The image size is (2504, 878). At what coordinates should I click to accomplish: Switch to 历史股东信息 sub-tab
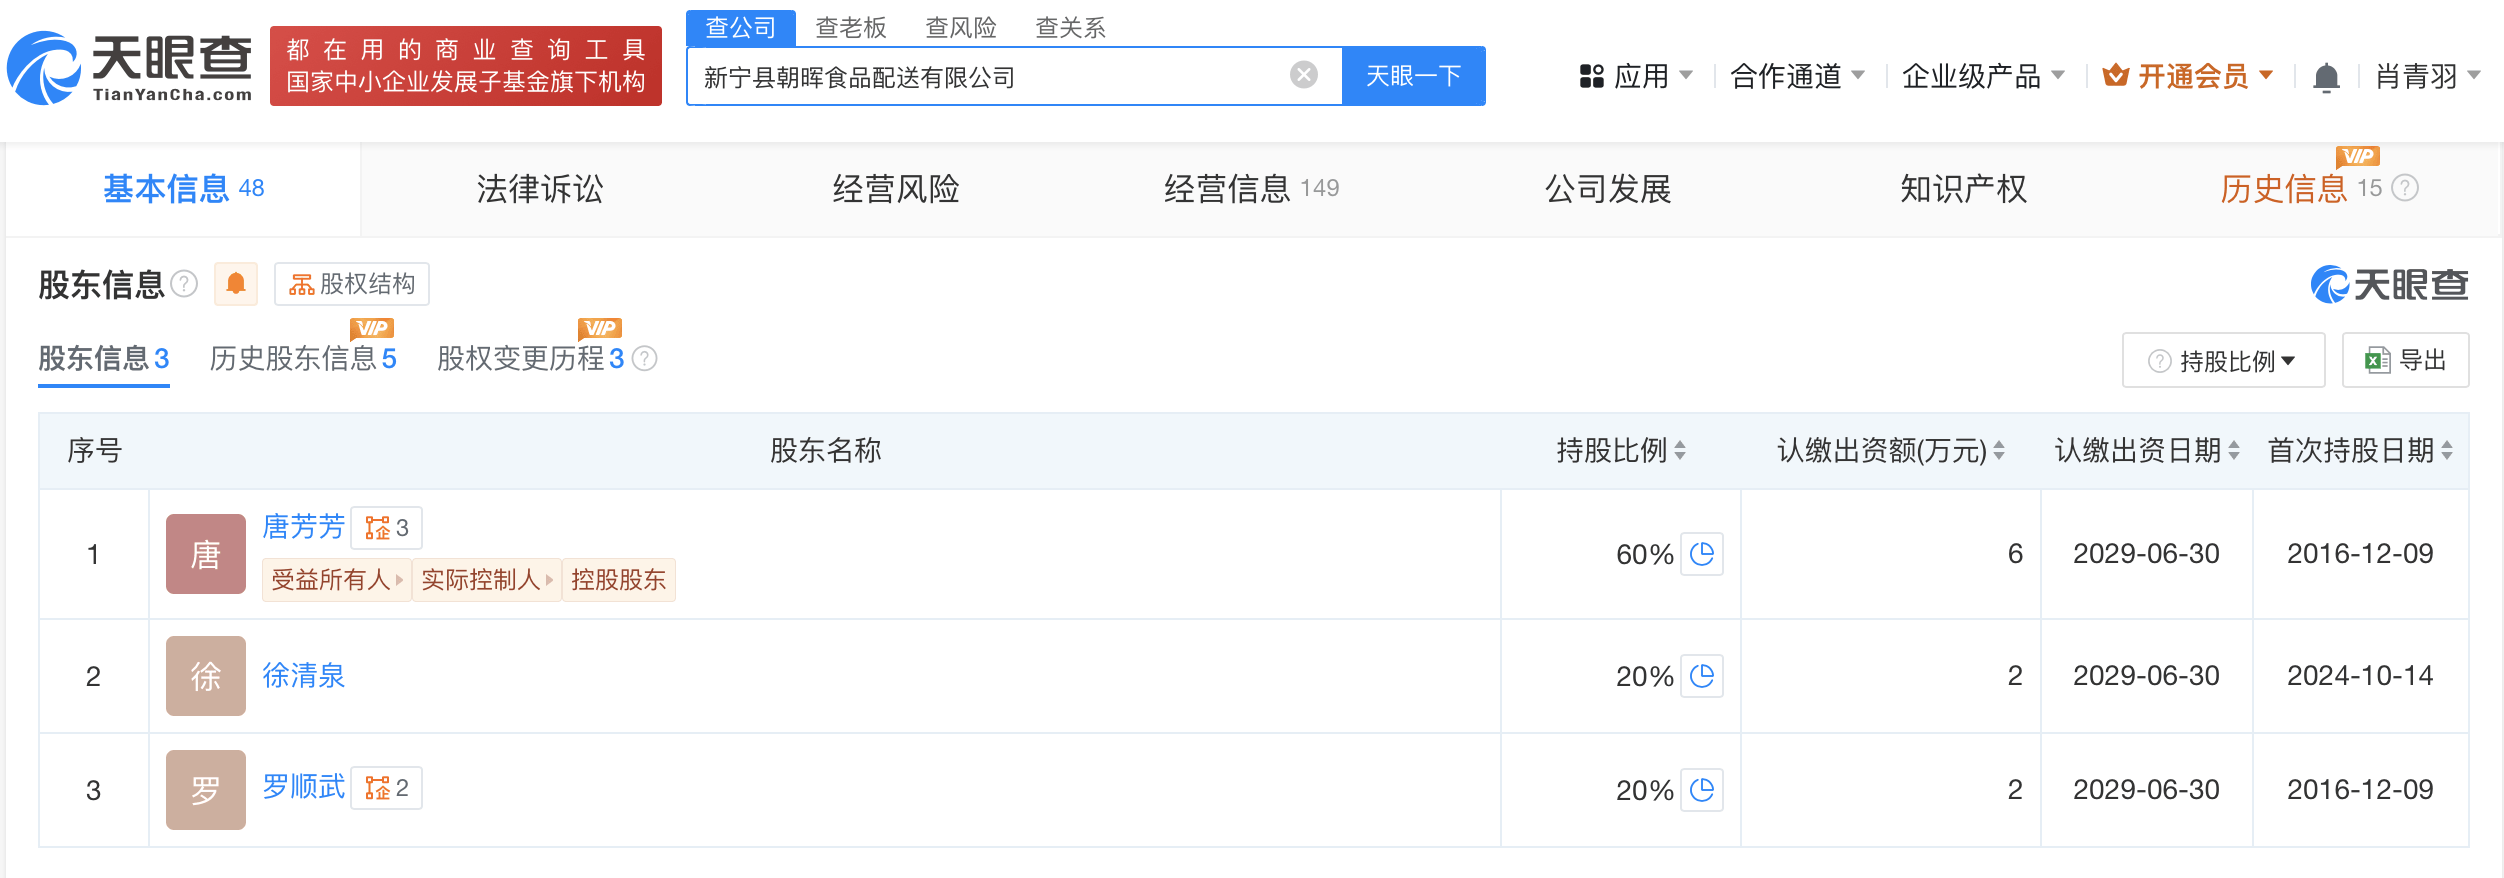(303, 358)
